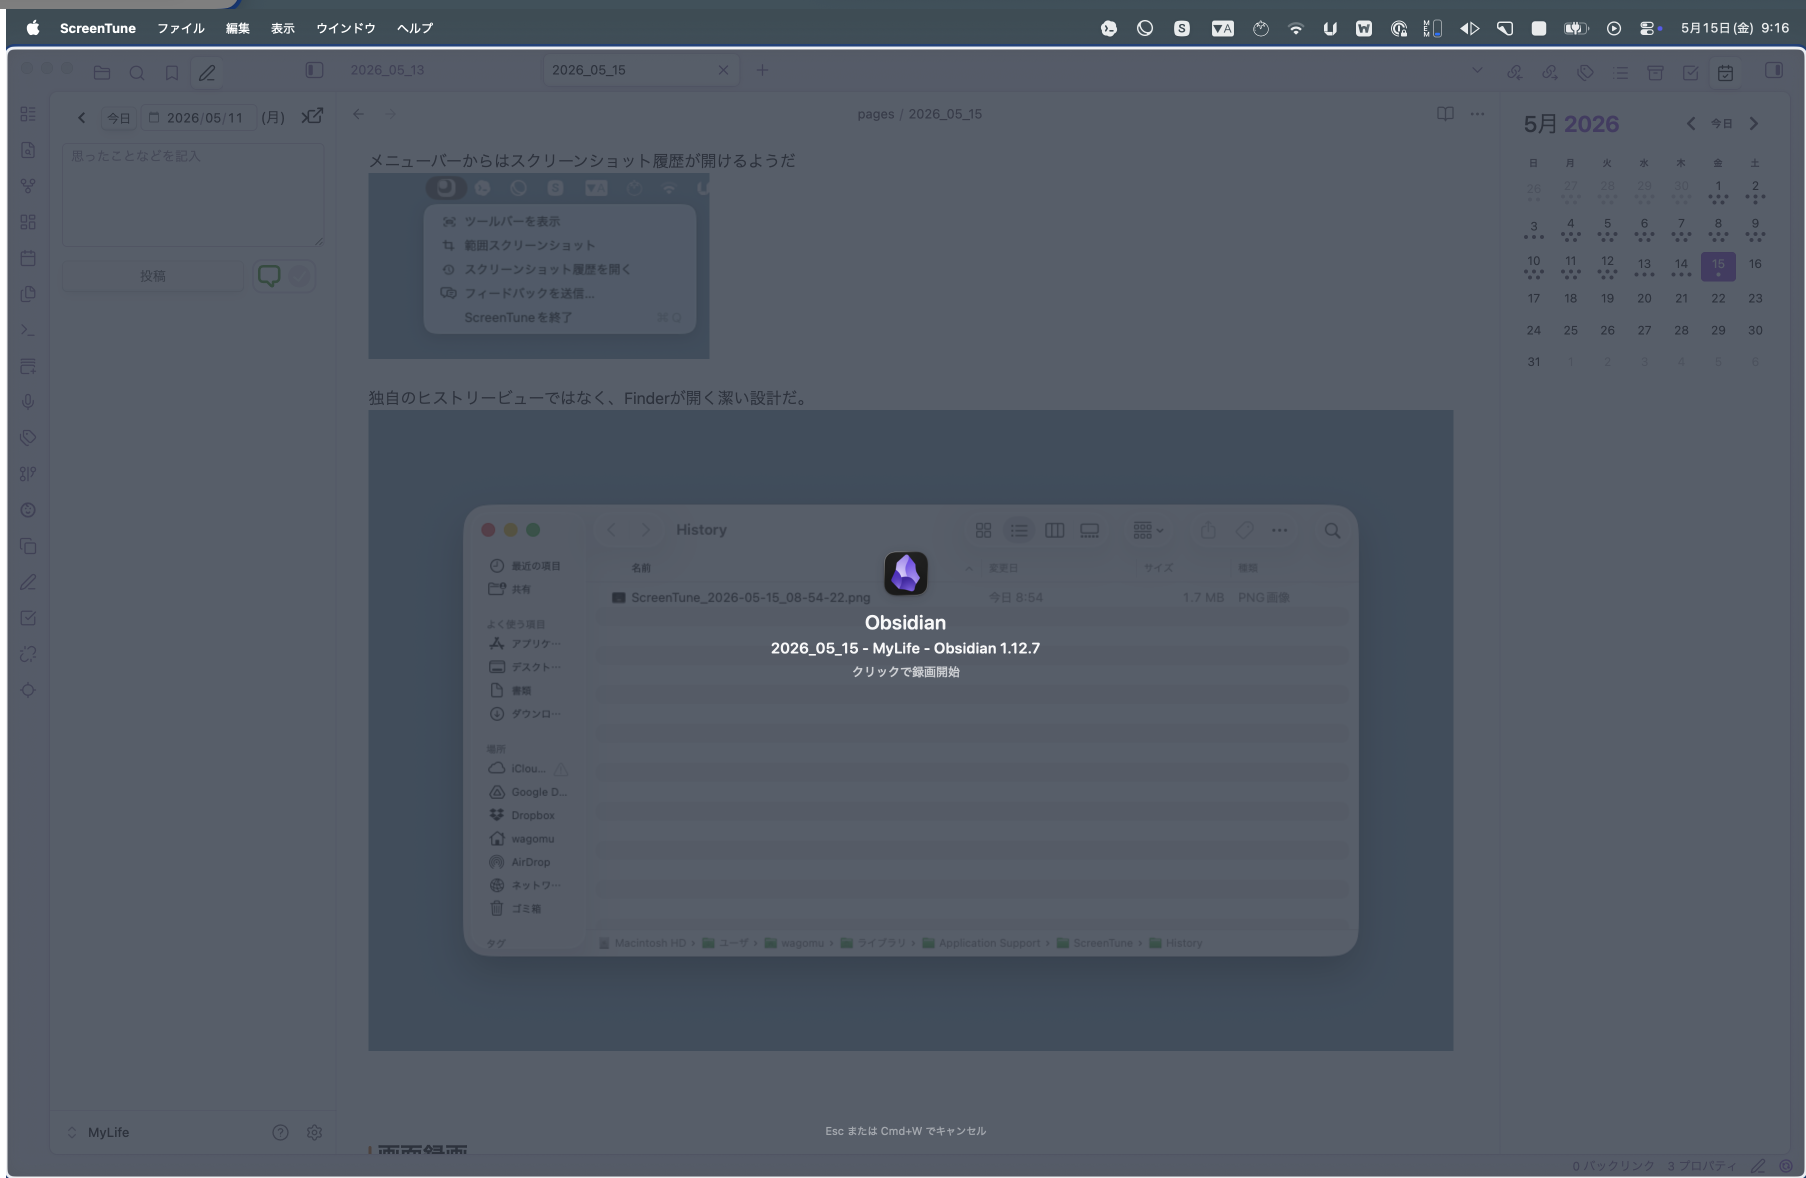Image resolution: width=1806 pixels, height=1178 pixels.
Task: Expand the tab list chevron
Action: (x=1477, y=70)
